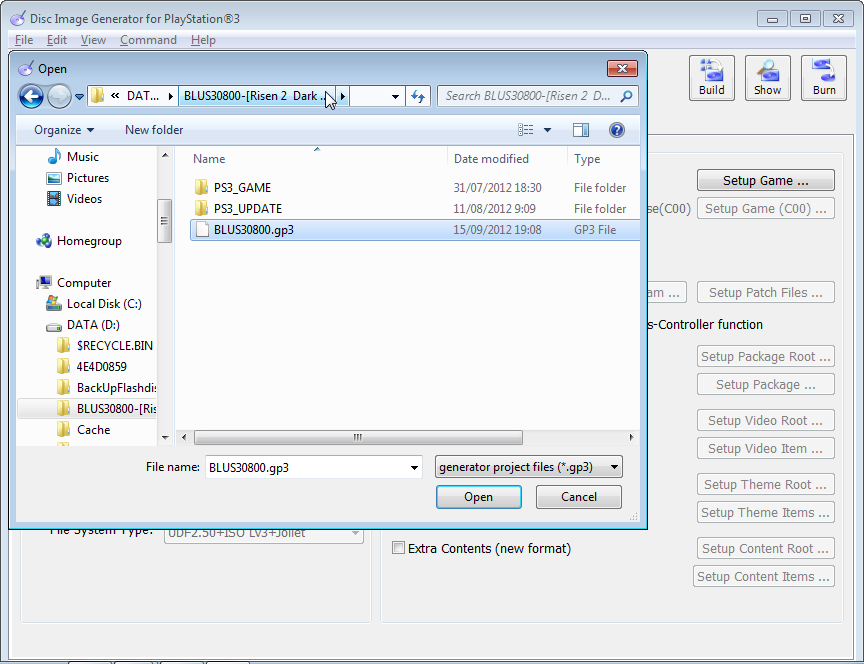Screen dimensions: 864x664
Task: Click scroll-down arrow of navigation pane
Action: coord(165,438)
